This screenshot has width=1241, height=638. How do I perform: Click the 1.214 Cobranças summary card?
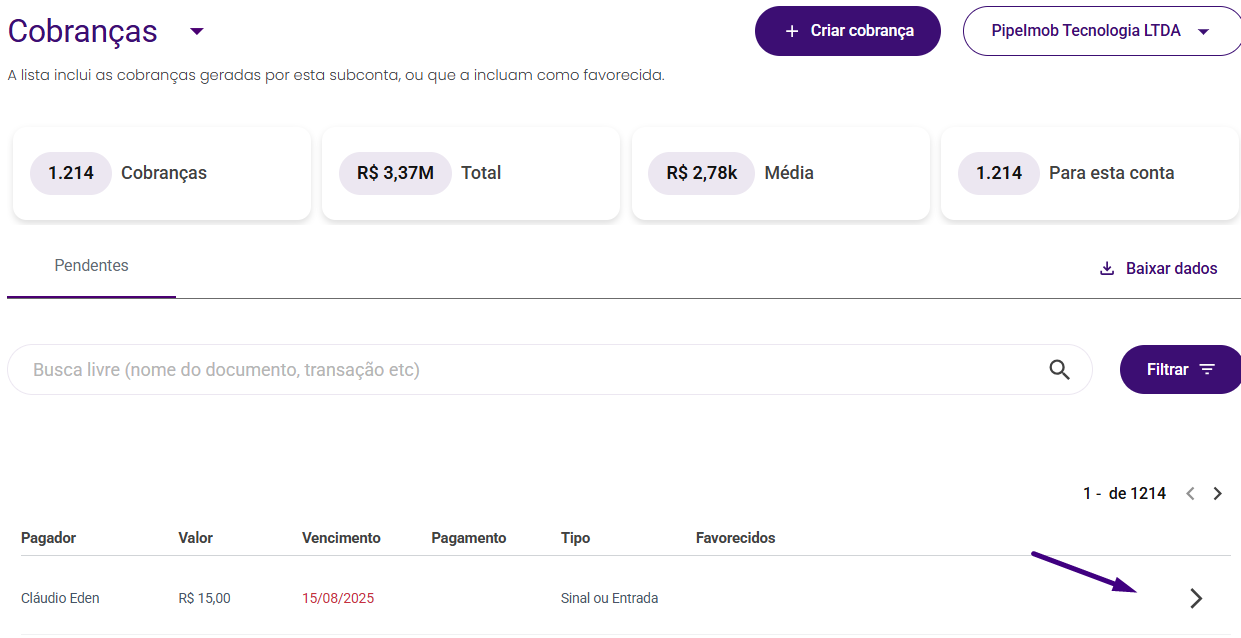point(162,173)
